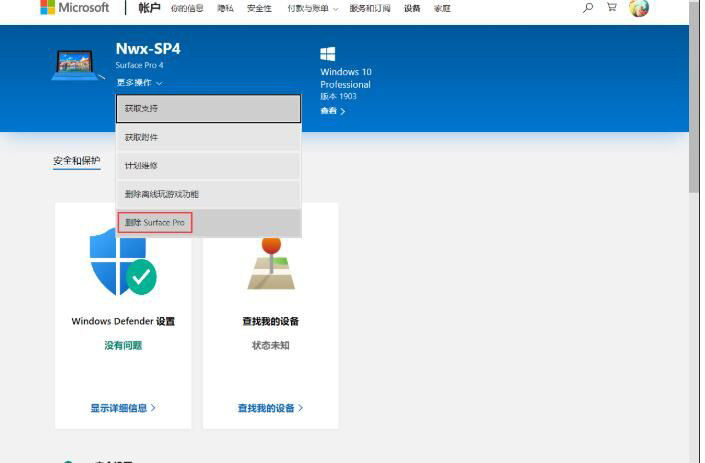Collapse the 更多操作 dropdown

pos(139,83)
